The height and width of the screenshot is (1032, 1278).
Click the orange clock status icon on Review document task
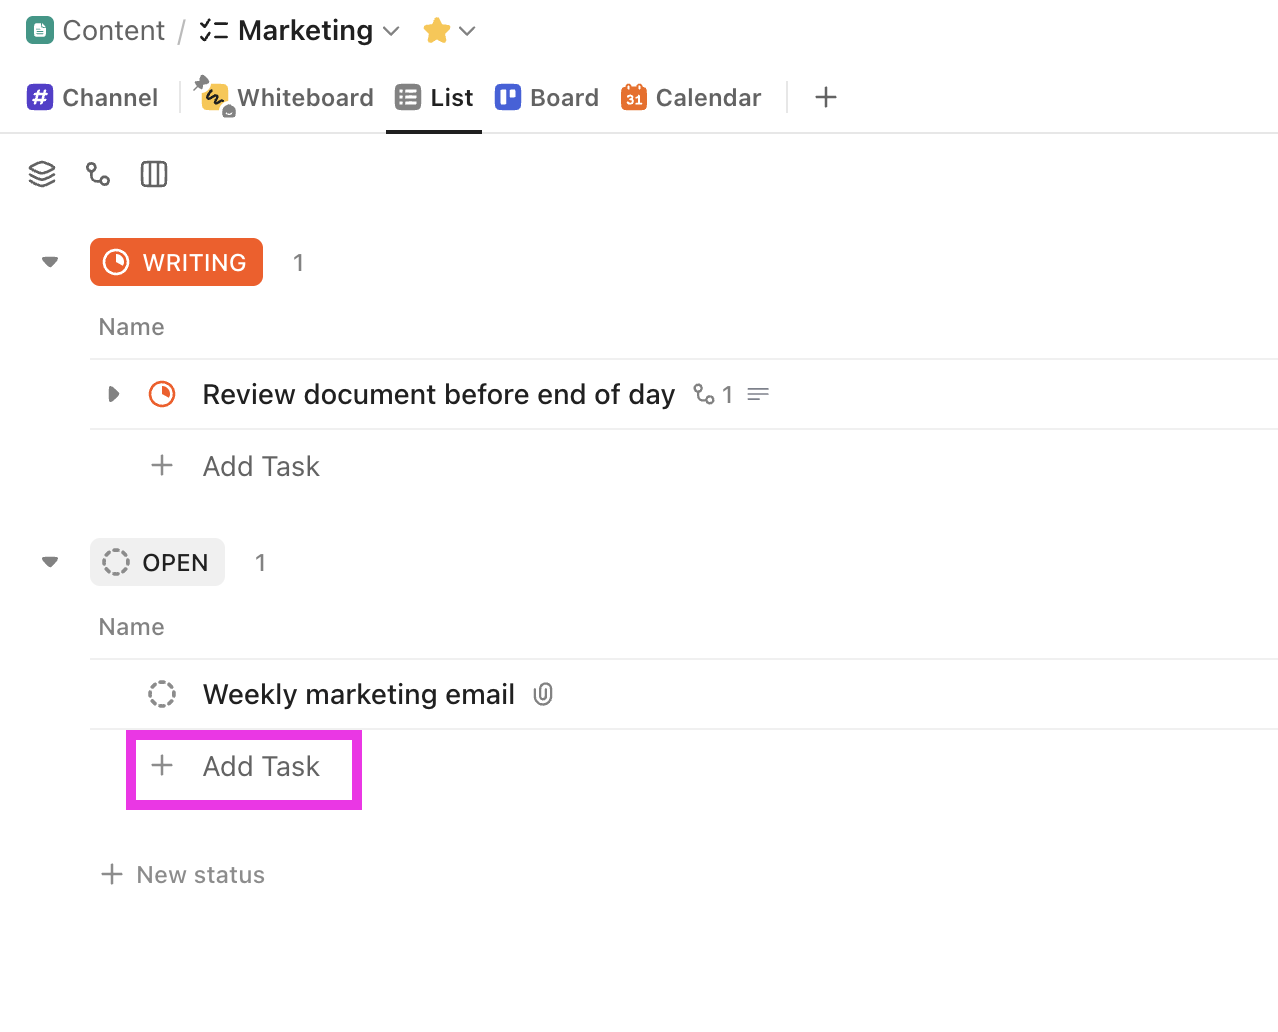162,394
